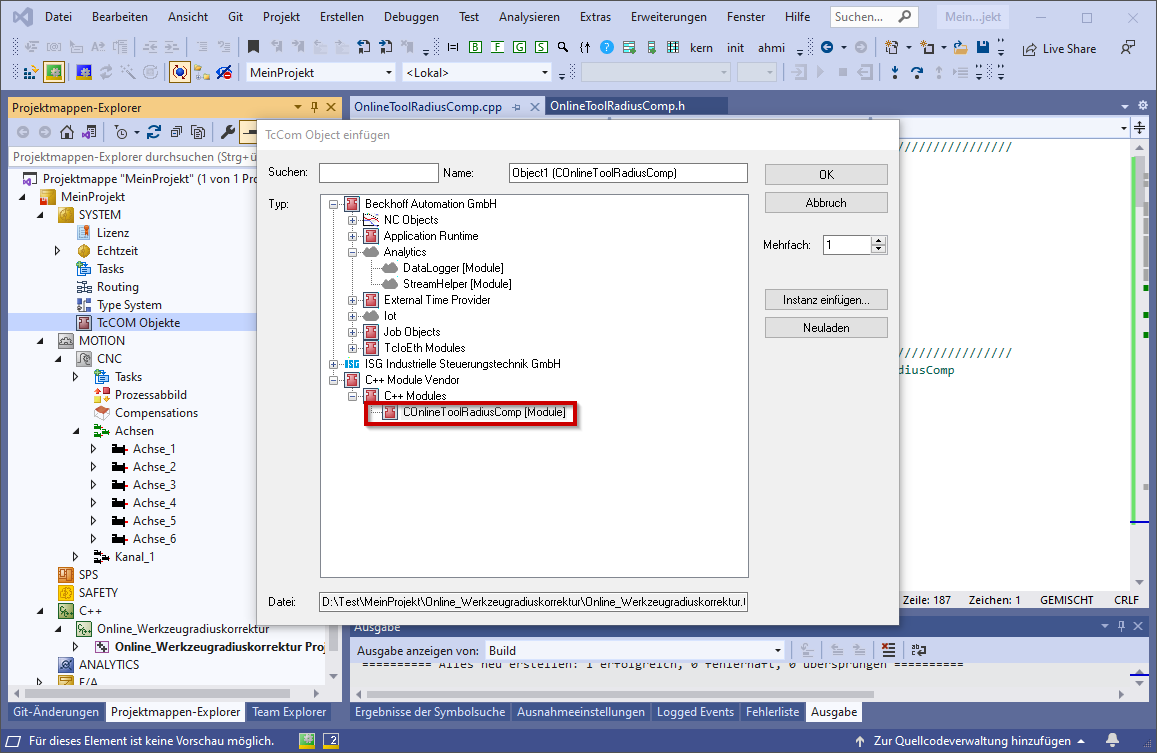Click the show all files icon
Screen dimensions: 1157x753
[198, 132]
